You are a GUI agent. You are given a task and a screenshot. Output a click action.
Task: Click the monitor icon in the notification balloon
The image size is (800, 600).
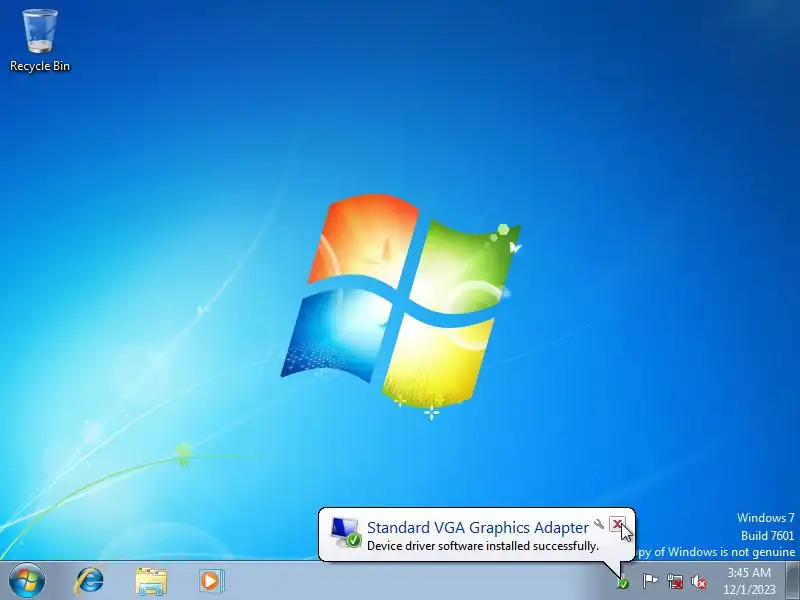pyautogui.click(x=345, y=533)
